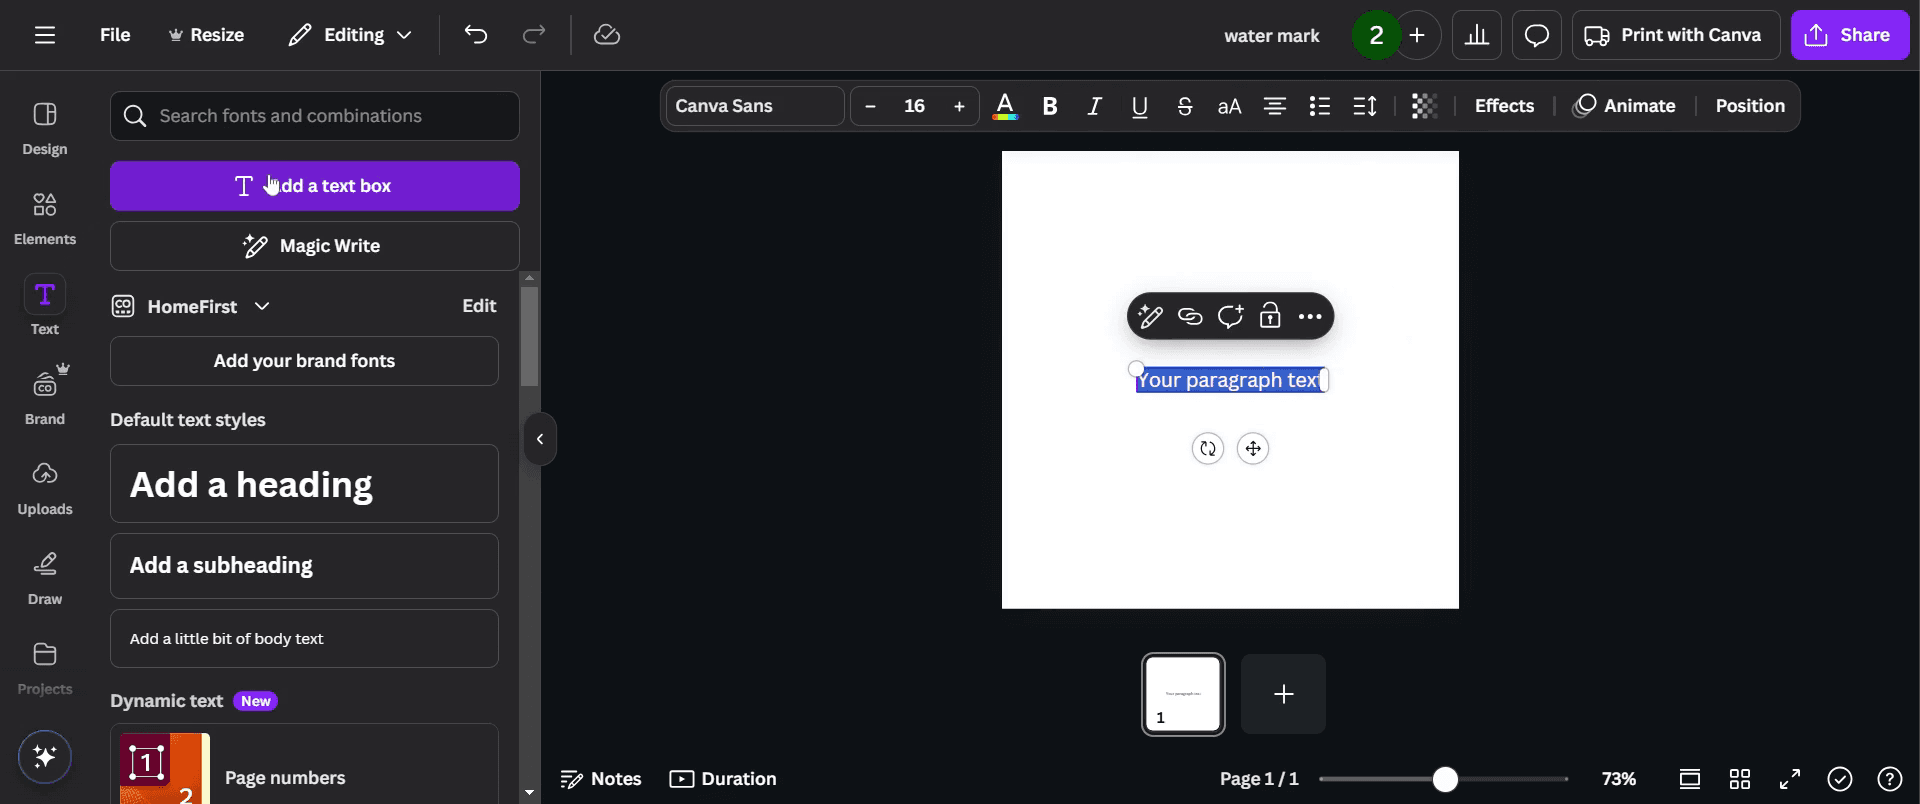Redo the last action
The width and height of the screenshot is (1920, 804).
point(534,35)
